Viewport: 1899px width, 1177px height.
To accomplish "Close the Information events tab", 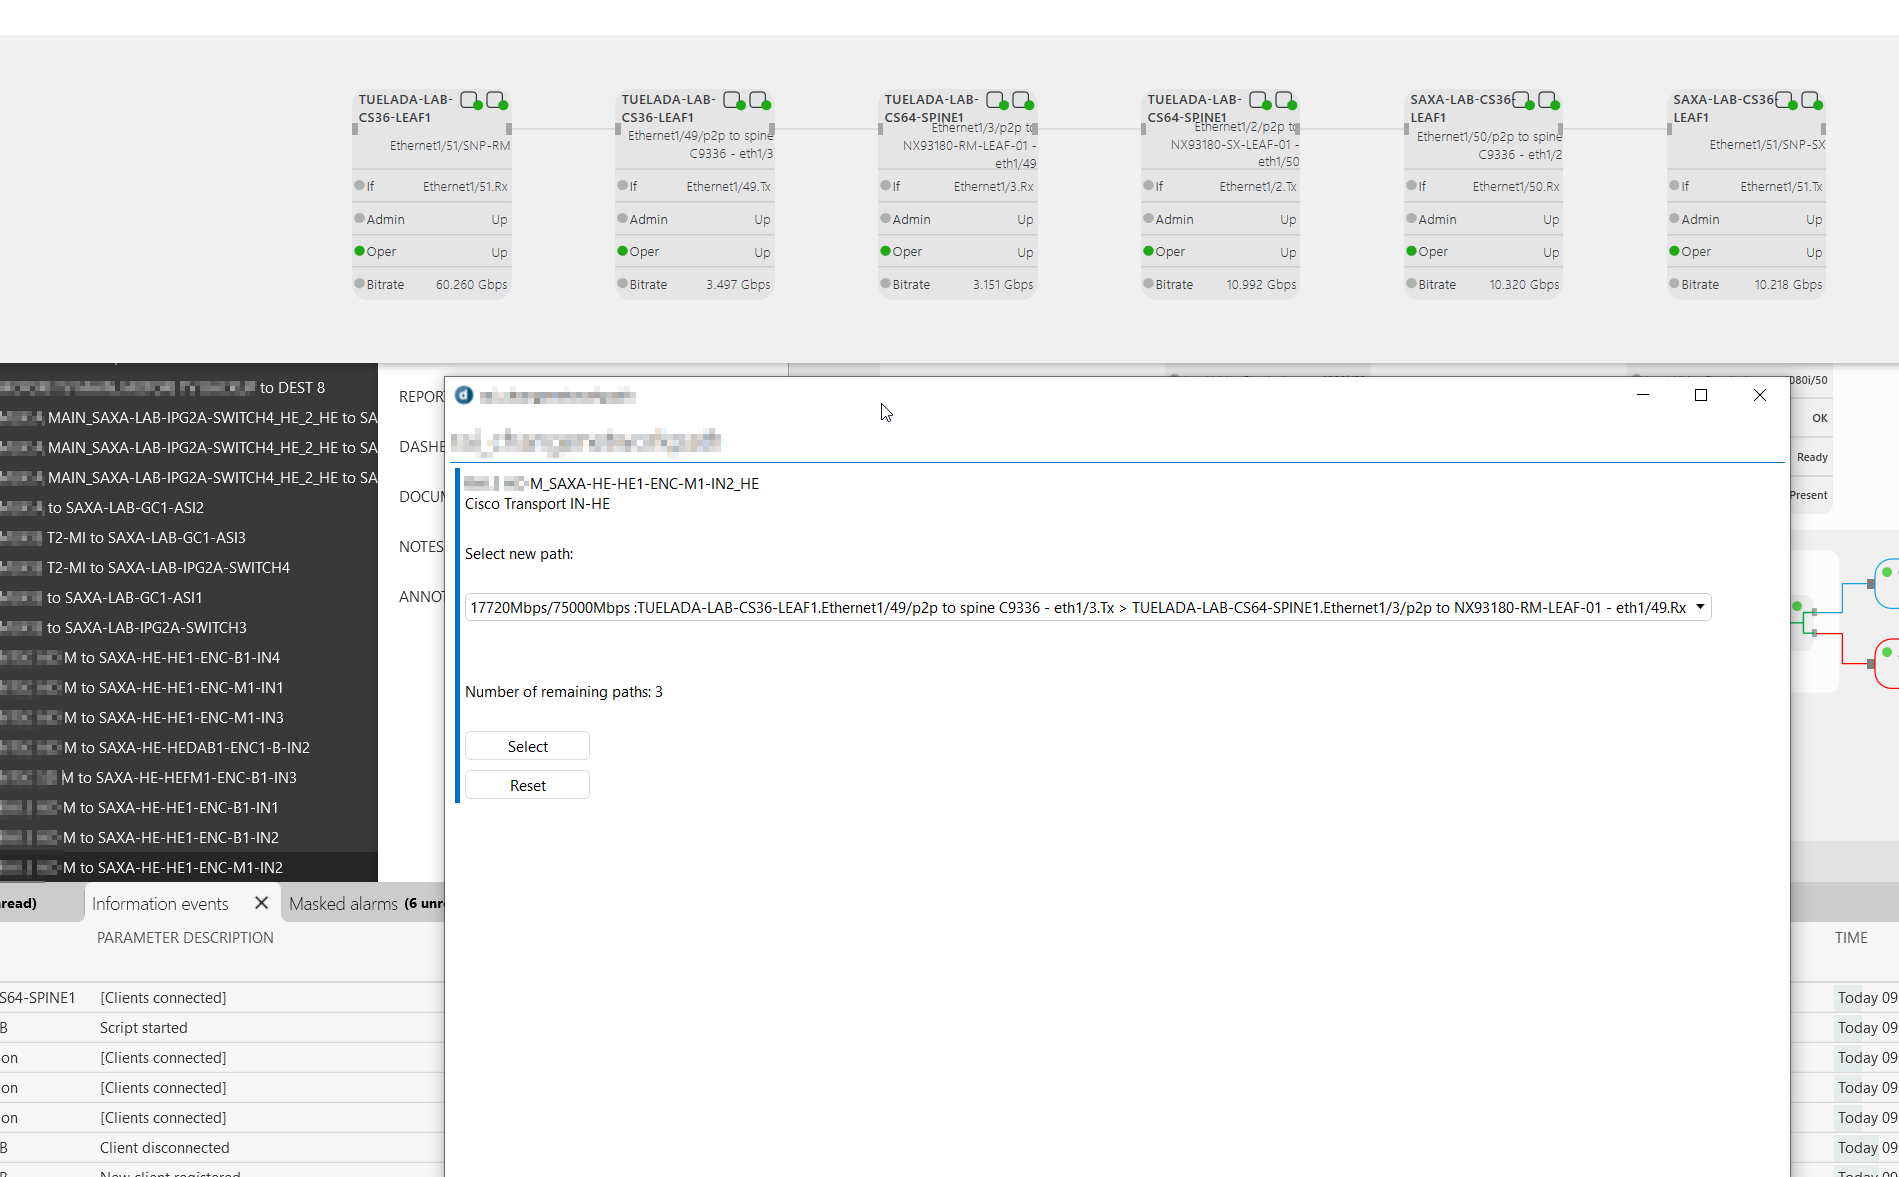I will coord(261,903).
